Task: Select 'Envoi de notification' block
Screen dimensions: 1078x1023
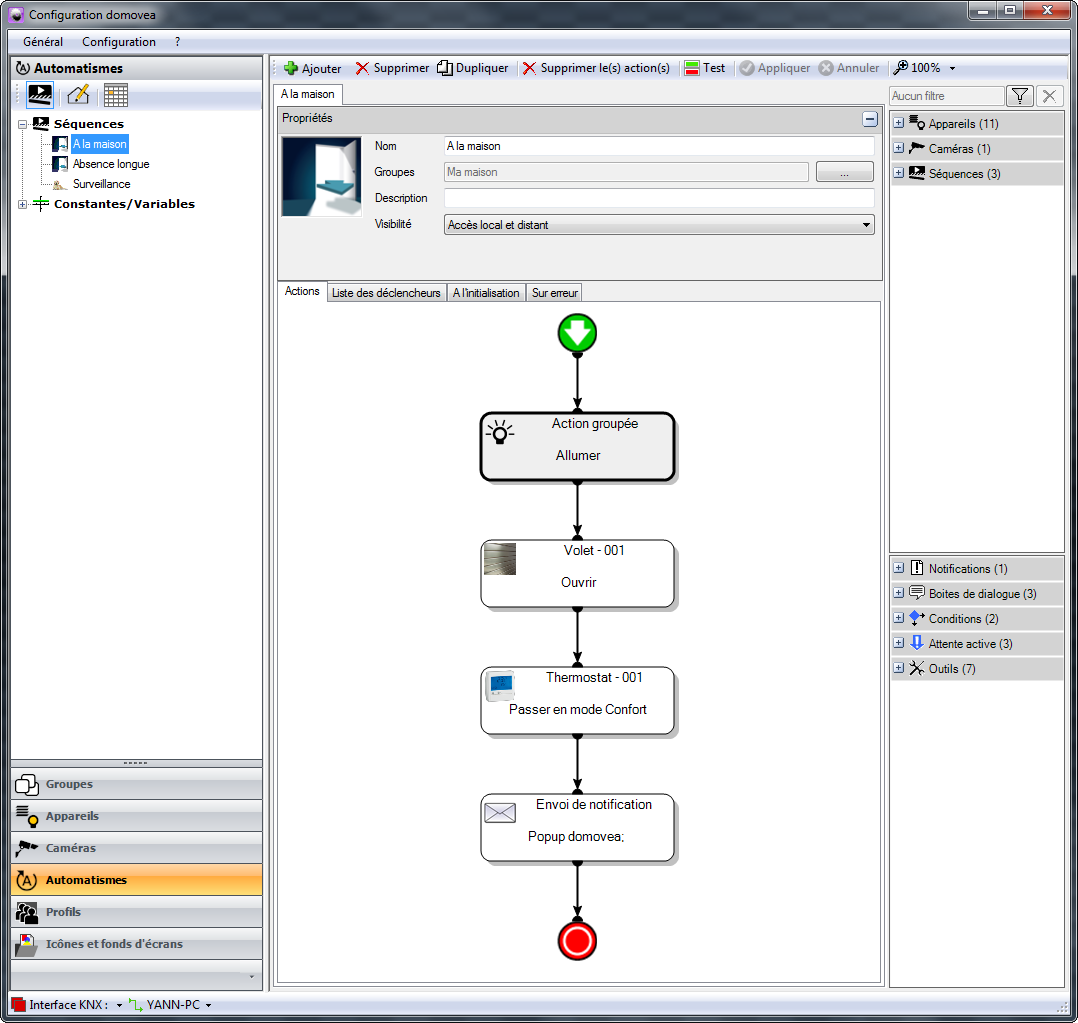Action: (578, 828)
